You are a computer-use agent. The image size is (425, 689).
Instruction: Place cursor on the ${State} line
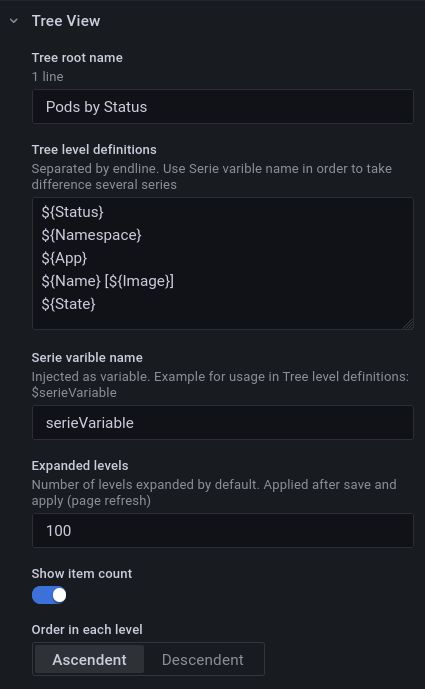(68, 304)
